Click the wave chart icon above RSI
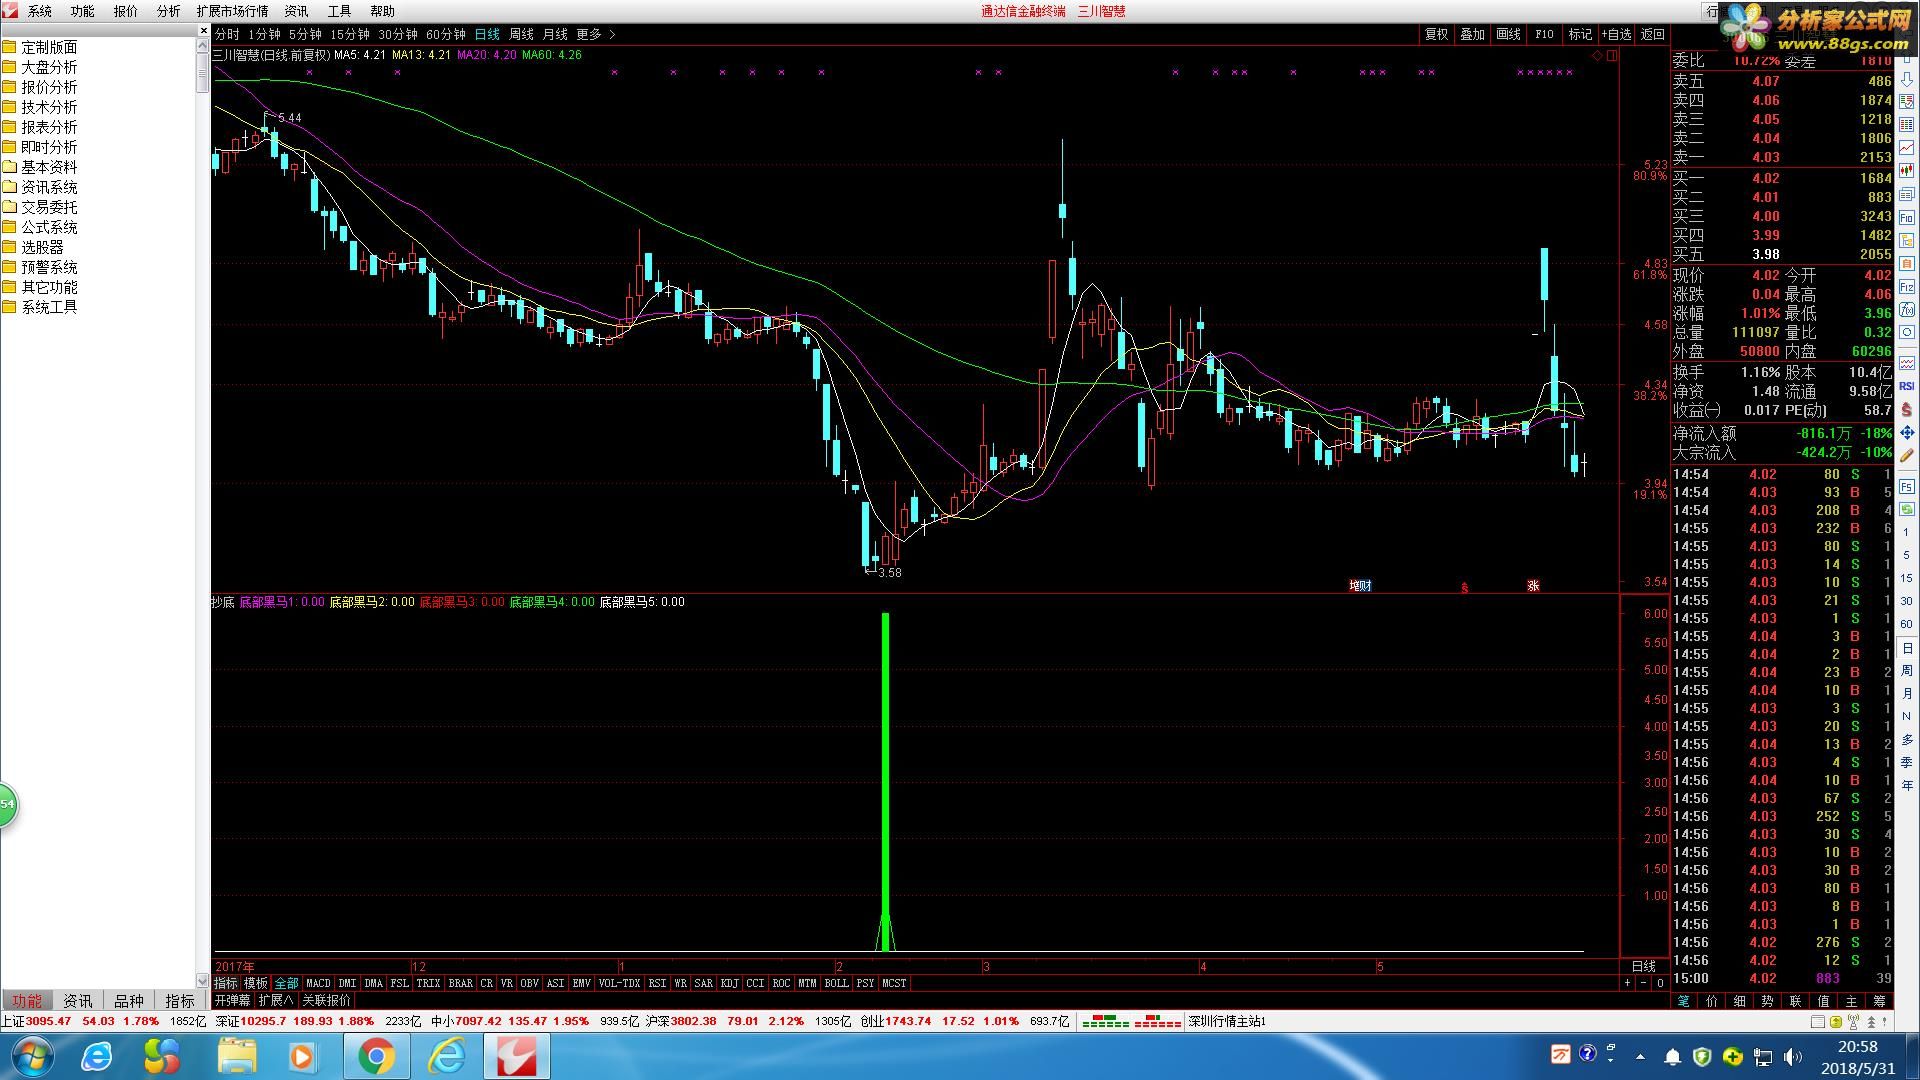Viewport: 1920px width, 1080px height. pyautogui.click(x=1907, y=363)
